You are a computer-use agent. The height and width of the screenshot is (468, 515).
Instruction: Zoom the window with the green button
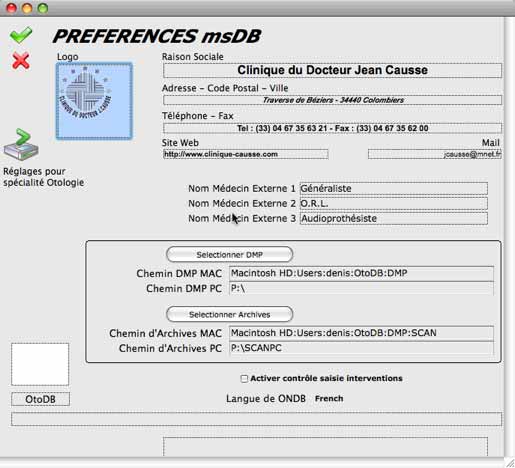tap(43, 8)
